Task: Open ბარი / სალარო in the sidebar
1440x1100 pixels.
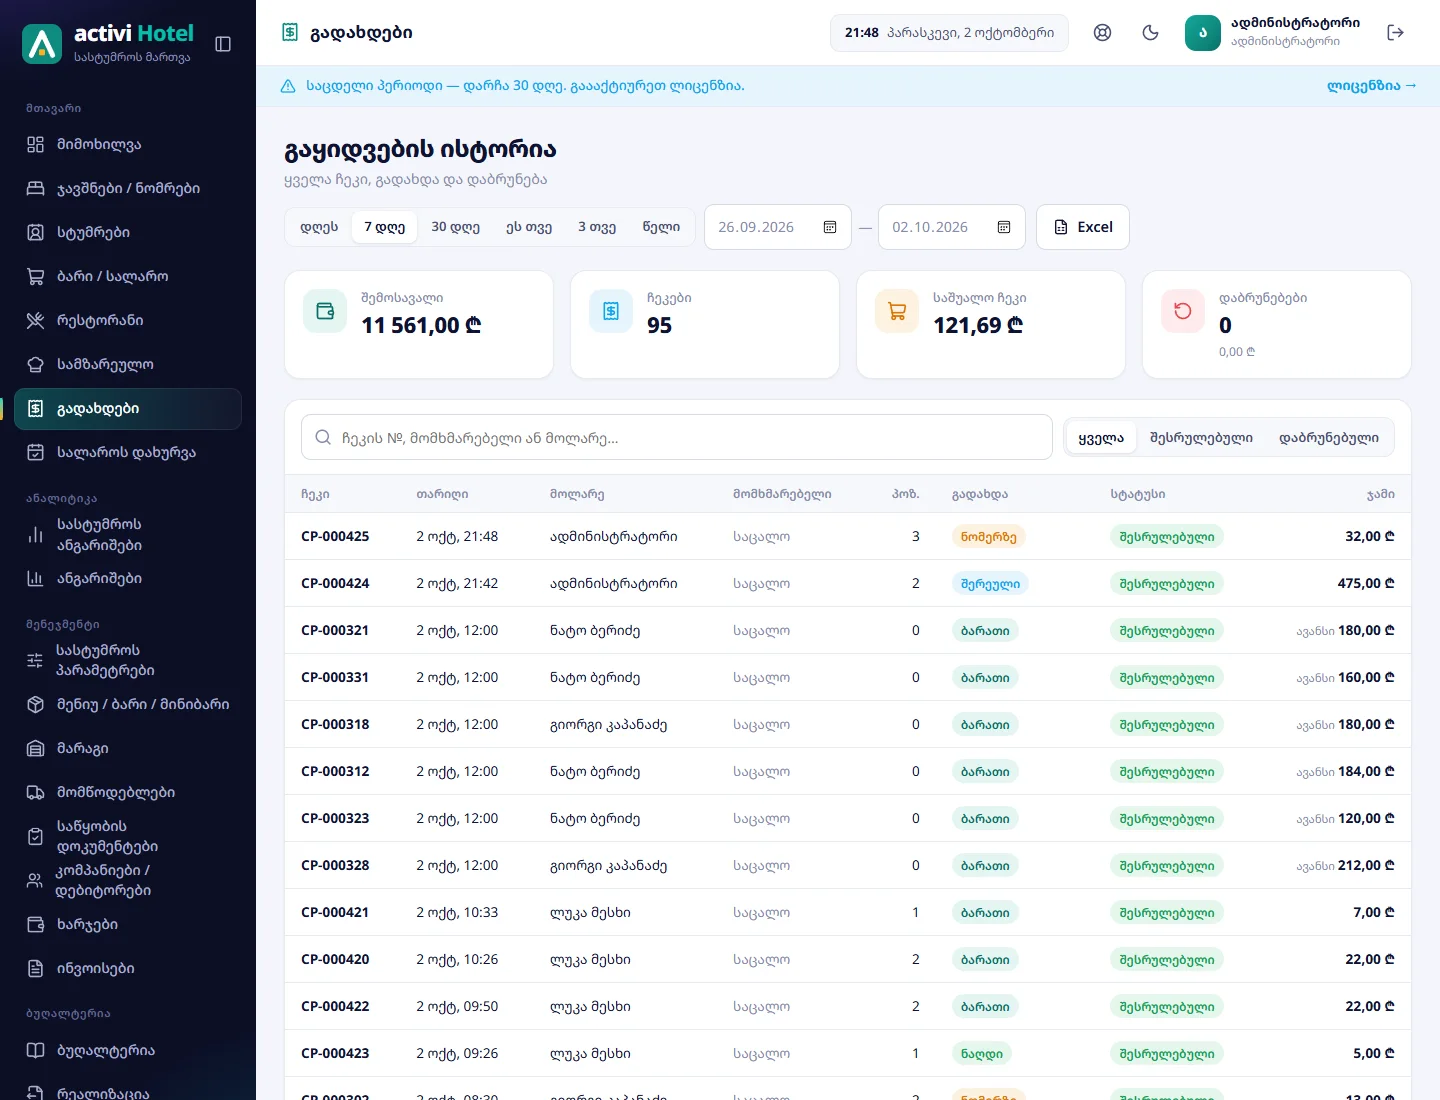Action: coord(128,276)
